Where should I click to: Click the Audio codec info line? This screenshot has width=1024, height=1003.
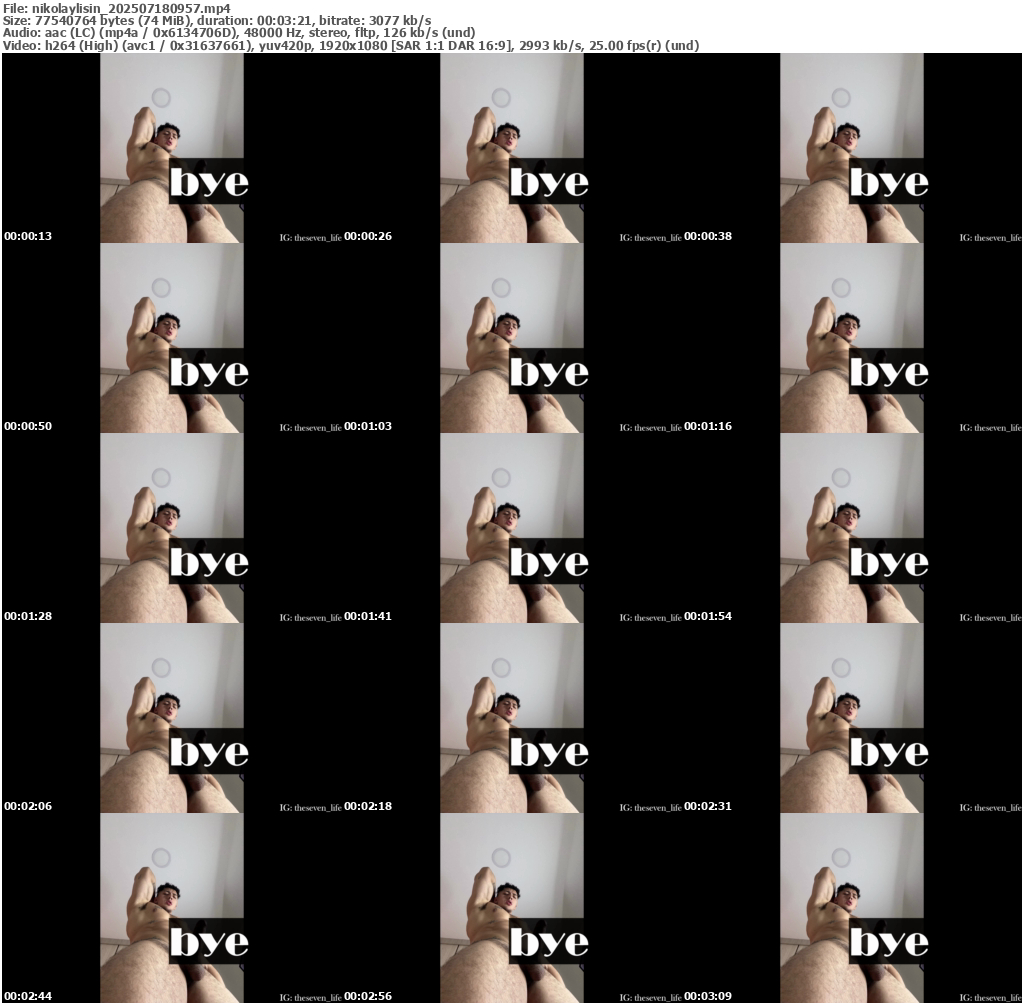coord(239,33)
